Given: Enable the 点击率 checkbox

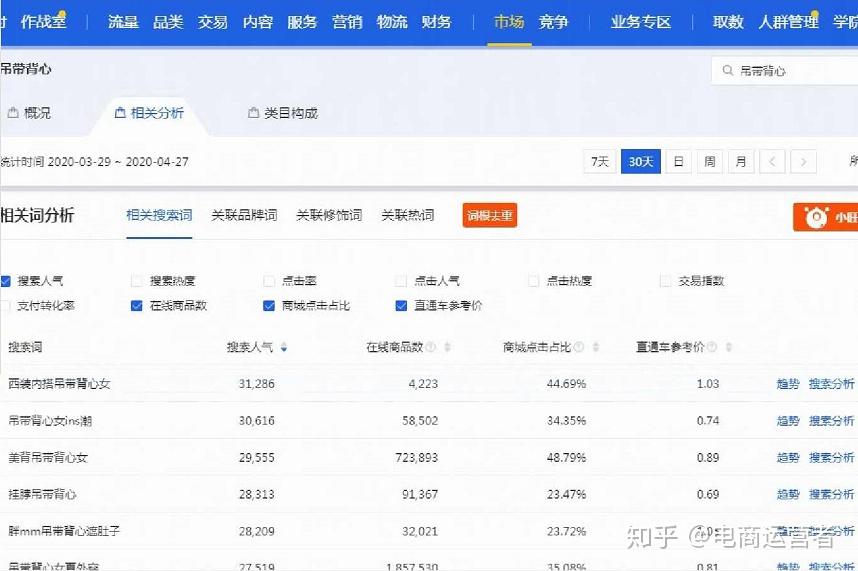Looking at the screenshot, I should pos(269,281).
